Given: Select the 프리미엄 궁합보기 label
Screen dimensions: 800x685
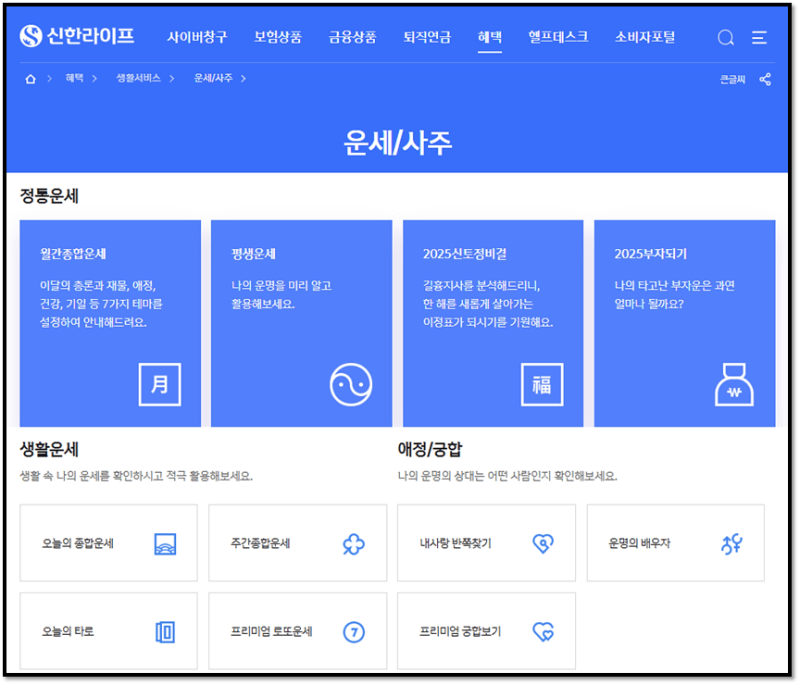Looking at the screenshot, I should pos(460,632).
